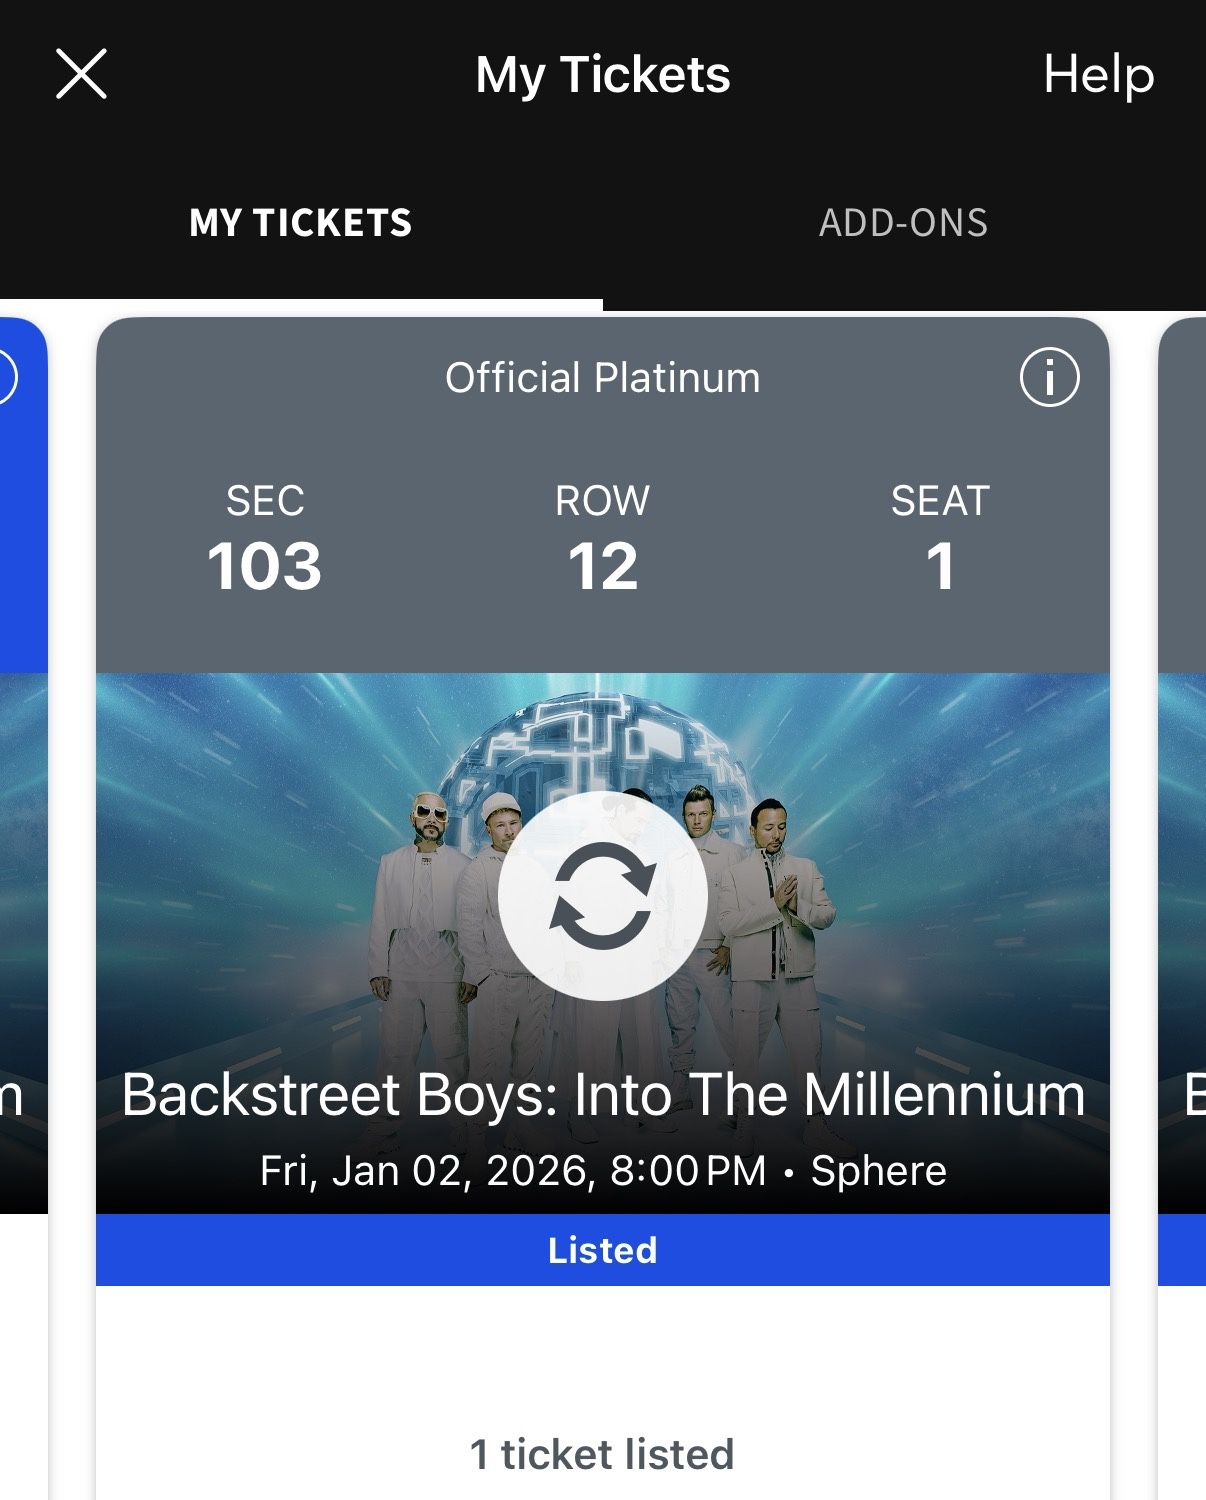1206x1500 pixels.
Task: Close the My Tickets screen with X
Action: point(81,75)
